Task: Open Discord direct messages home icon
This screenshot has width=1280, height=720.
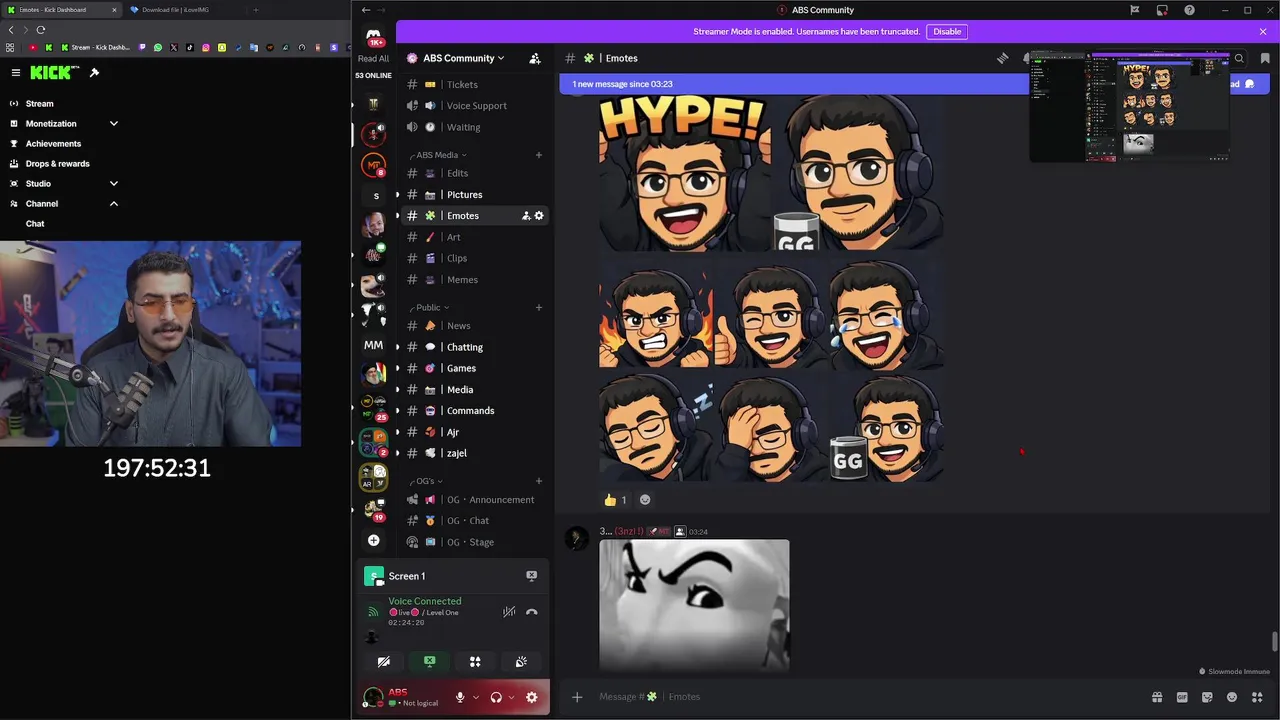Action: click(373, 36)
